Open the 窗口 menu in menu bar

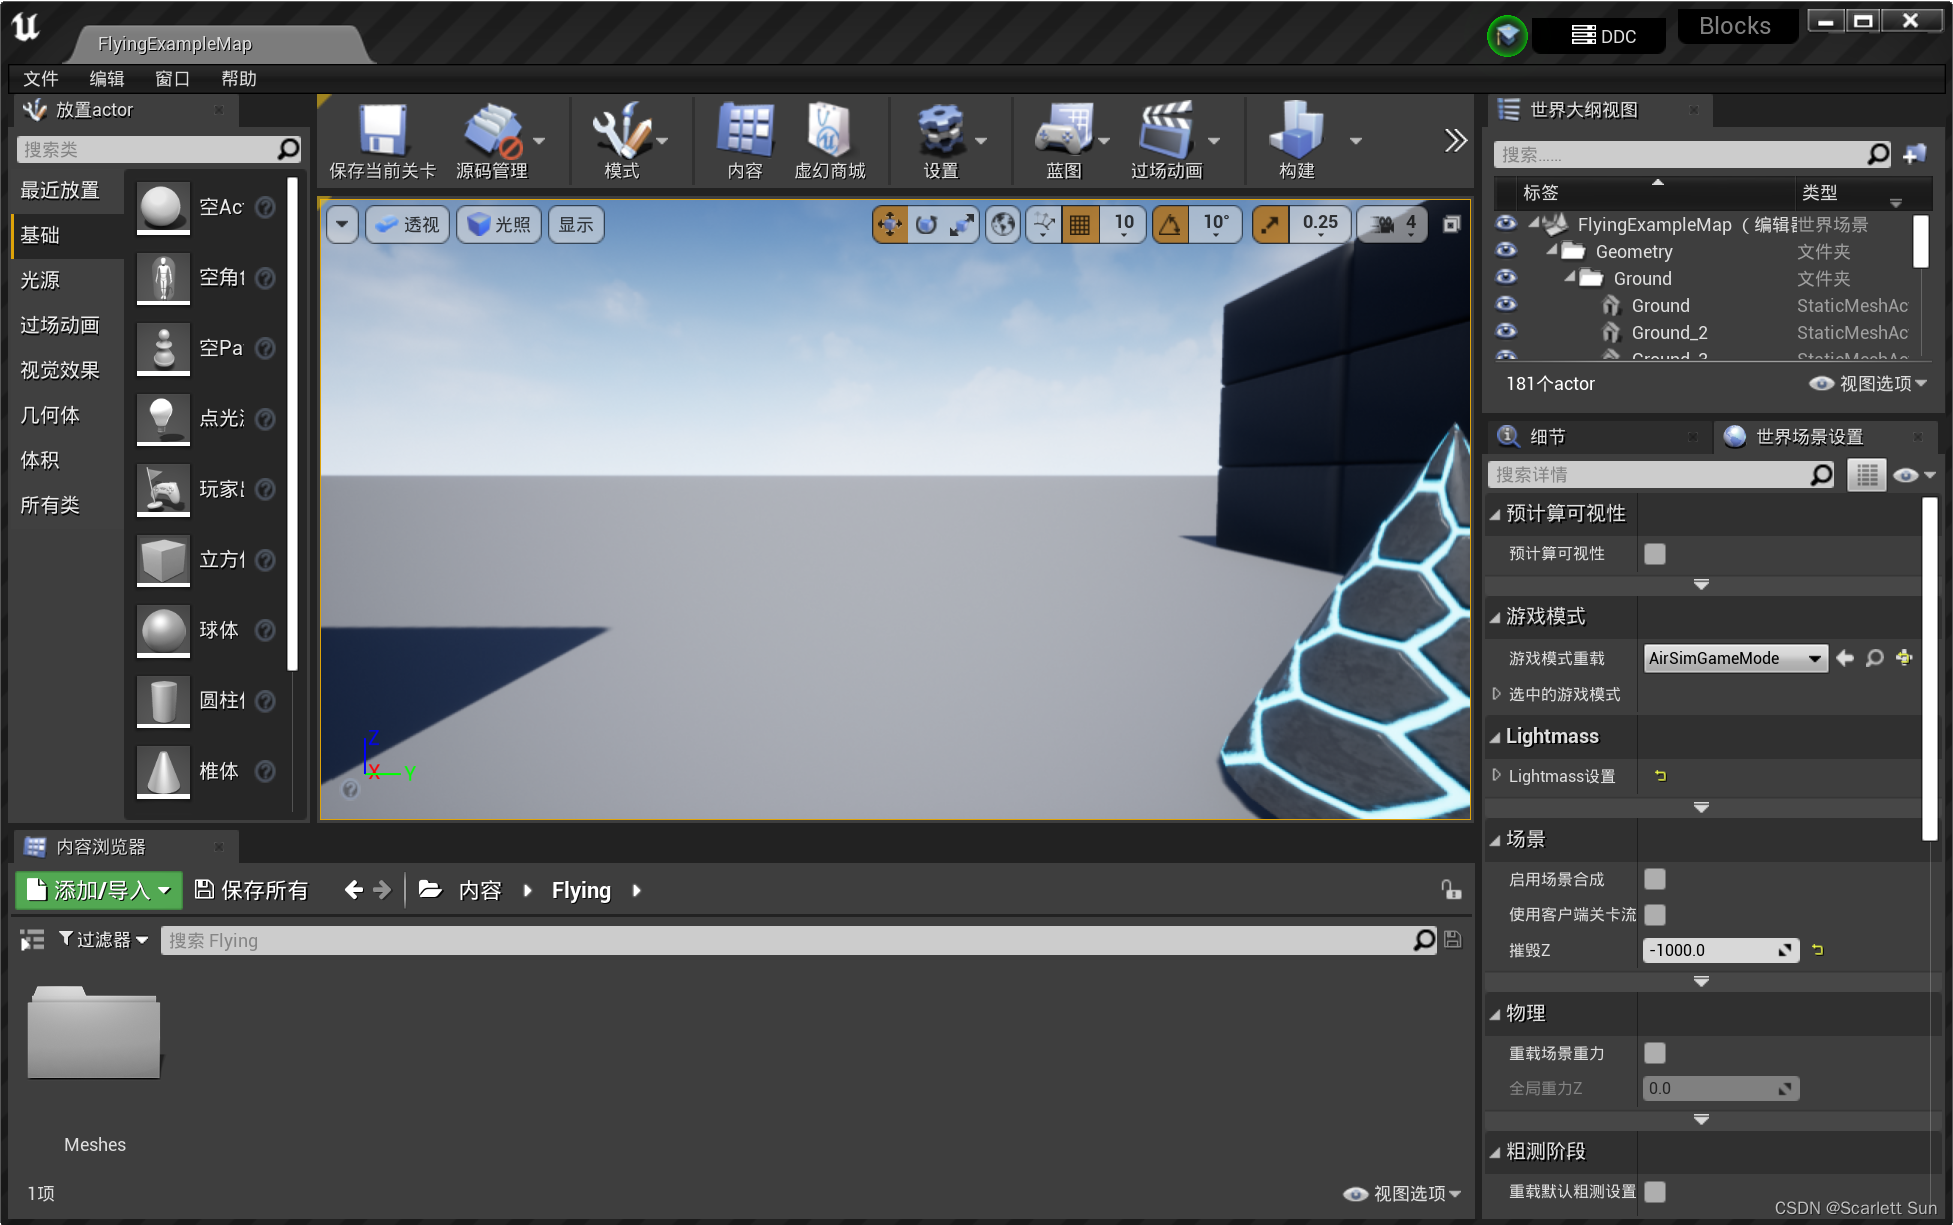click(x=172, y=78)
